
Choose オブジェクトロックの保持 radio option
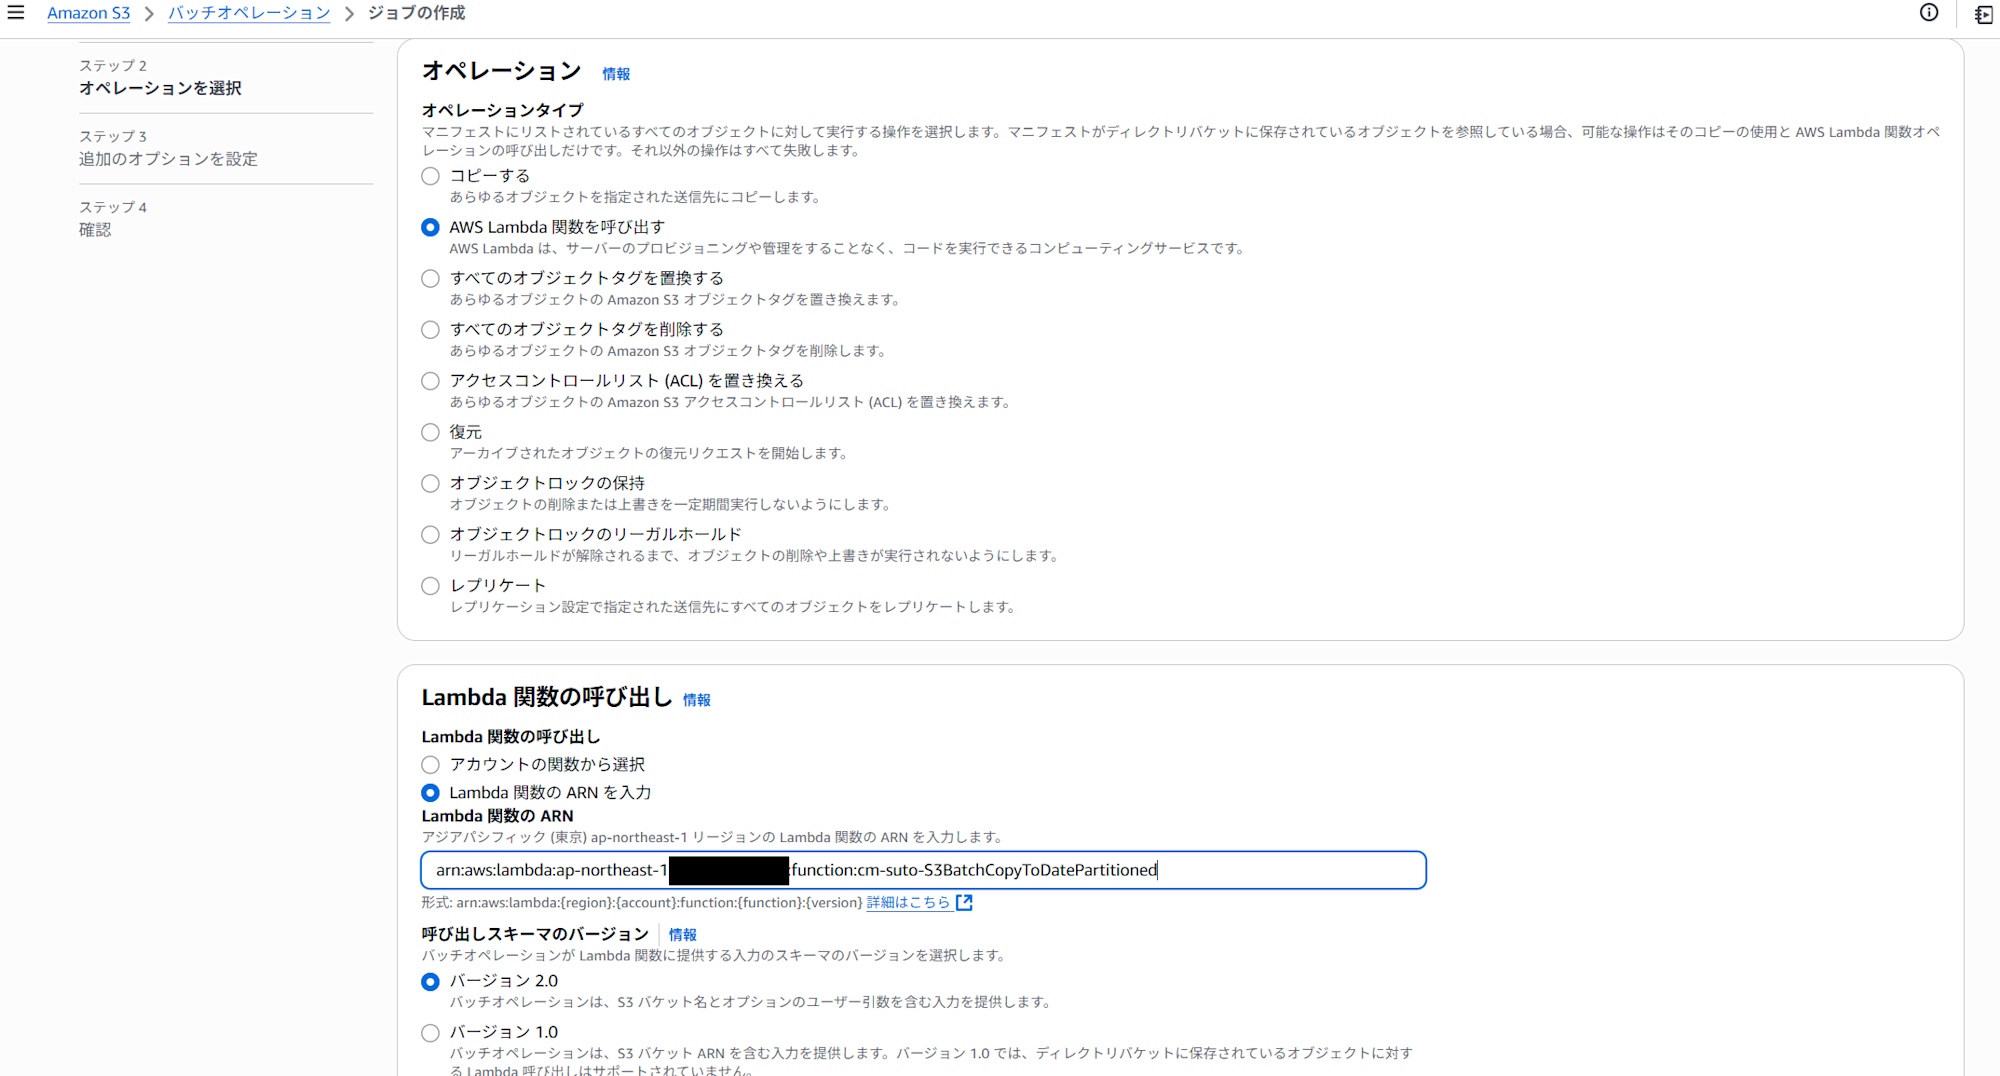point(430,483)
